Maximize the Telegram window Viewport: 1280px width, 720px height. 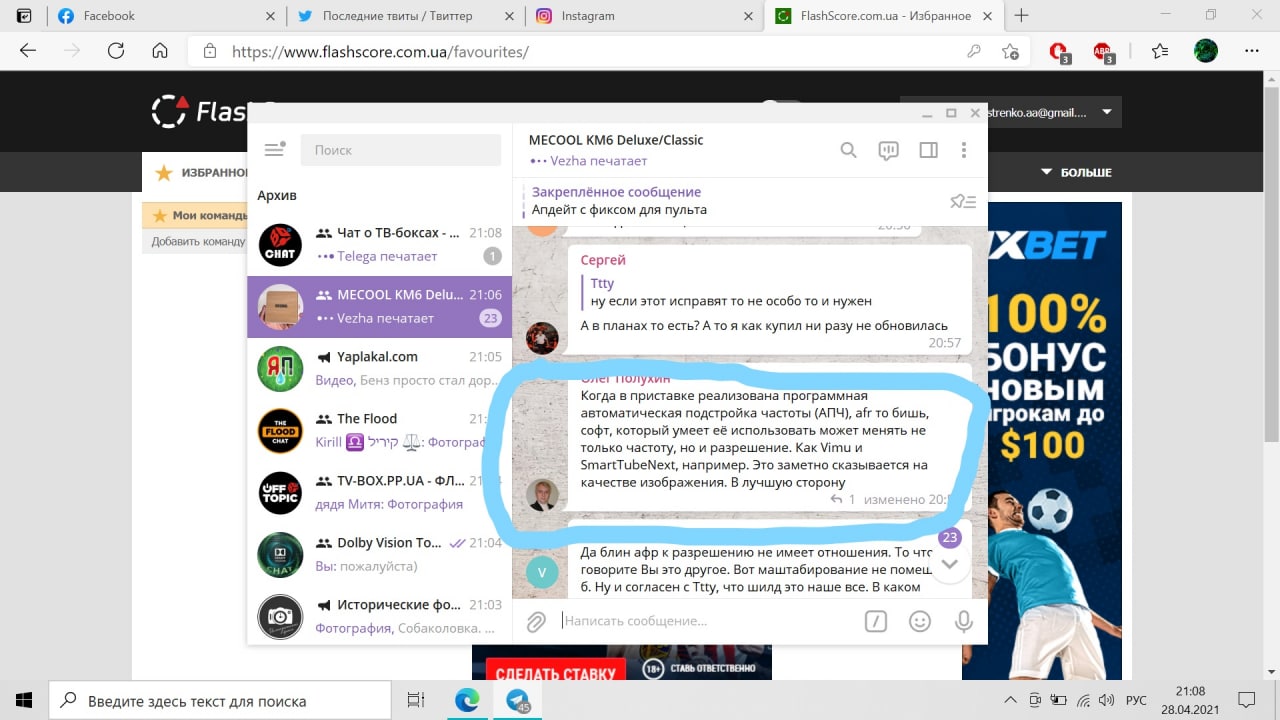point(951,113)
